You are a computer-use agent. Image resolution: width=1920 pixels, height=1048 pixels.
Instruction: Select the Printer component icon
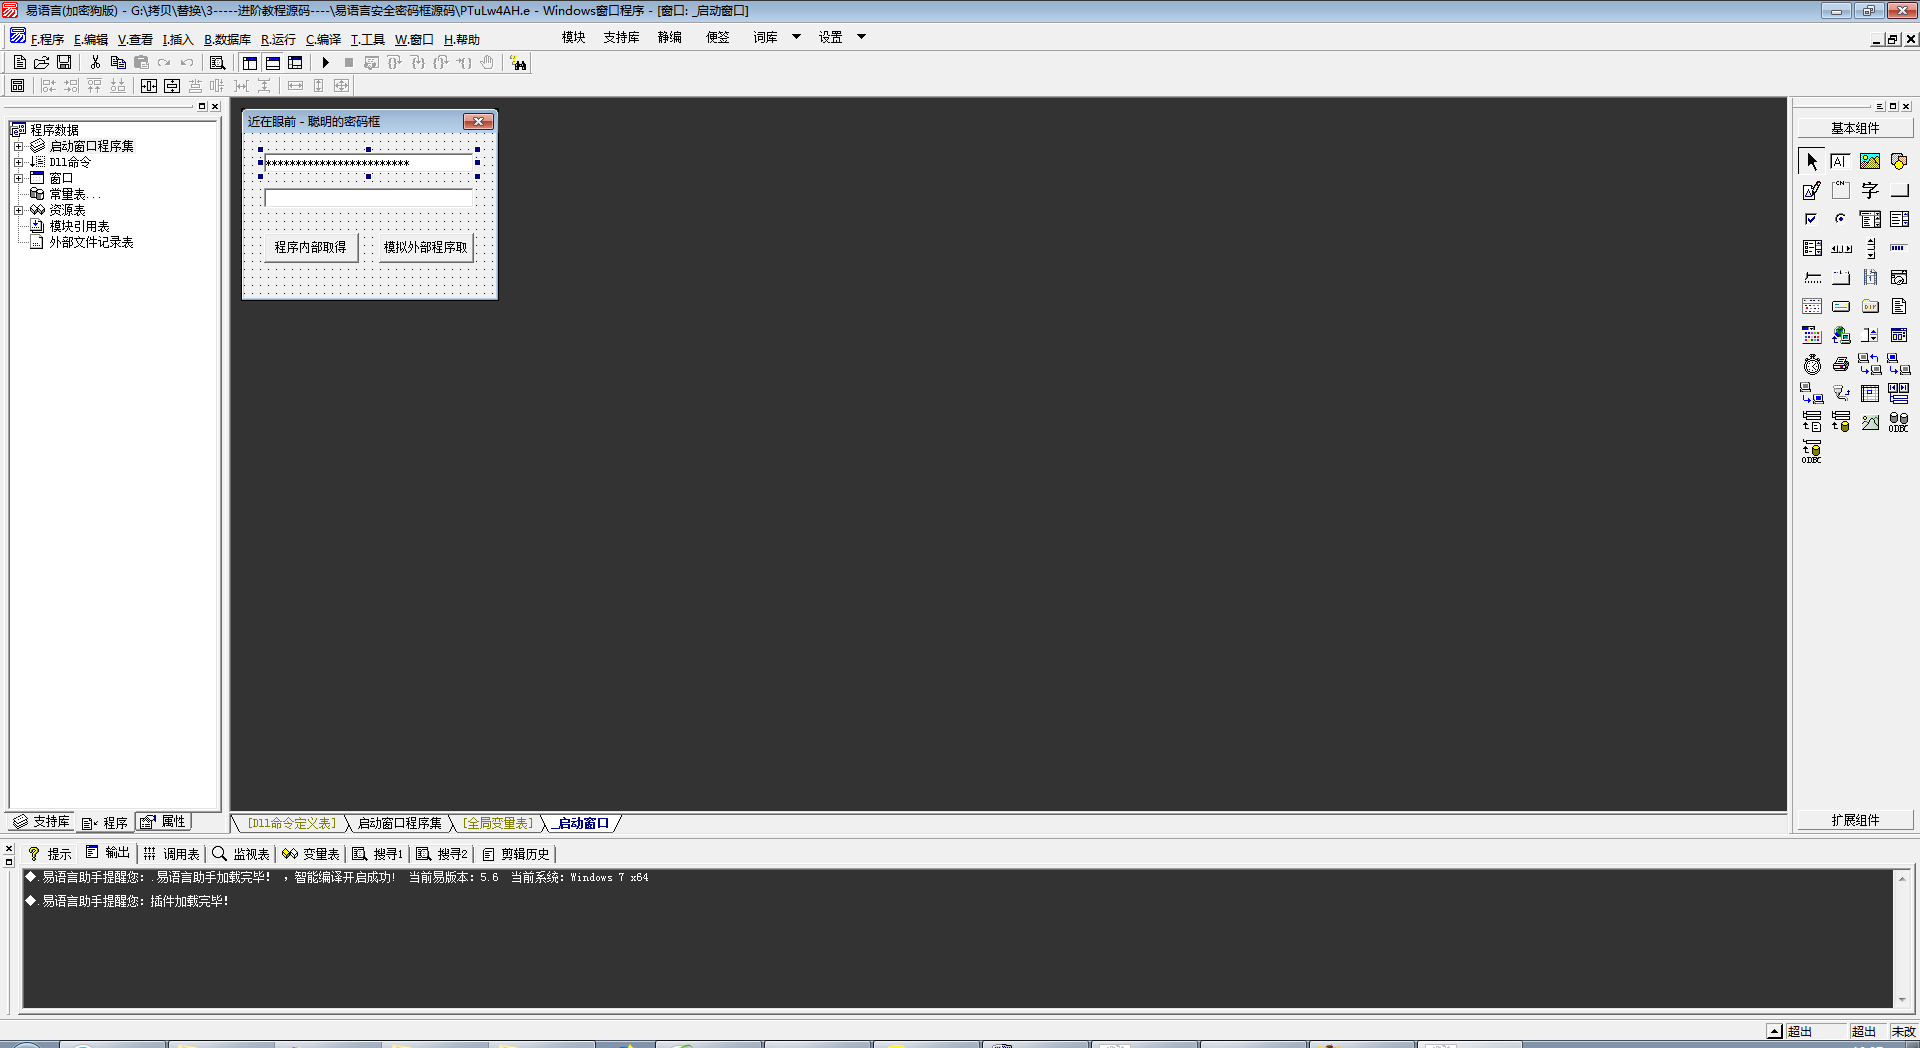(1840, 365)
